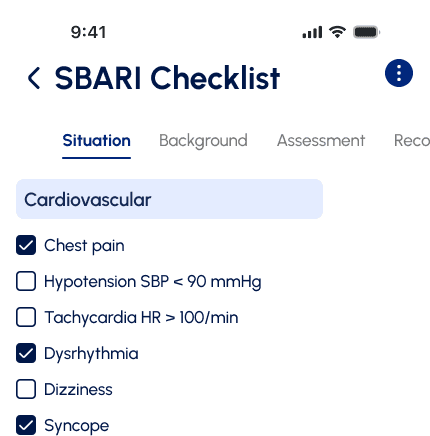This screenshot has width=430, height=436.
Task: Go back using the left chevron
Action: tap(34, 78)
